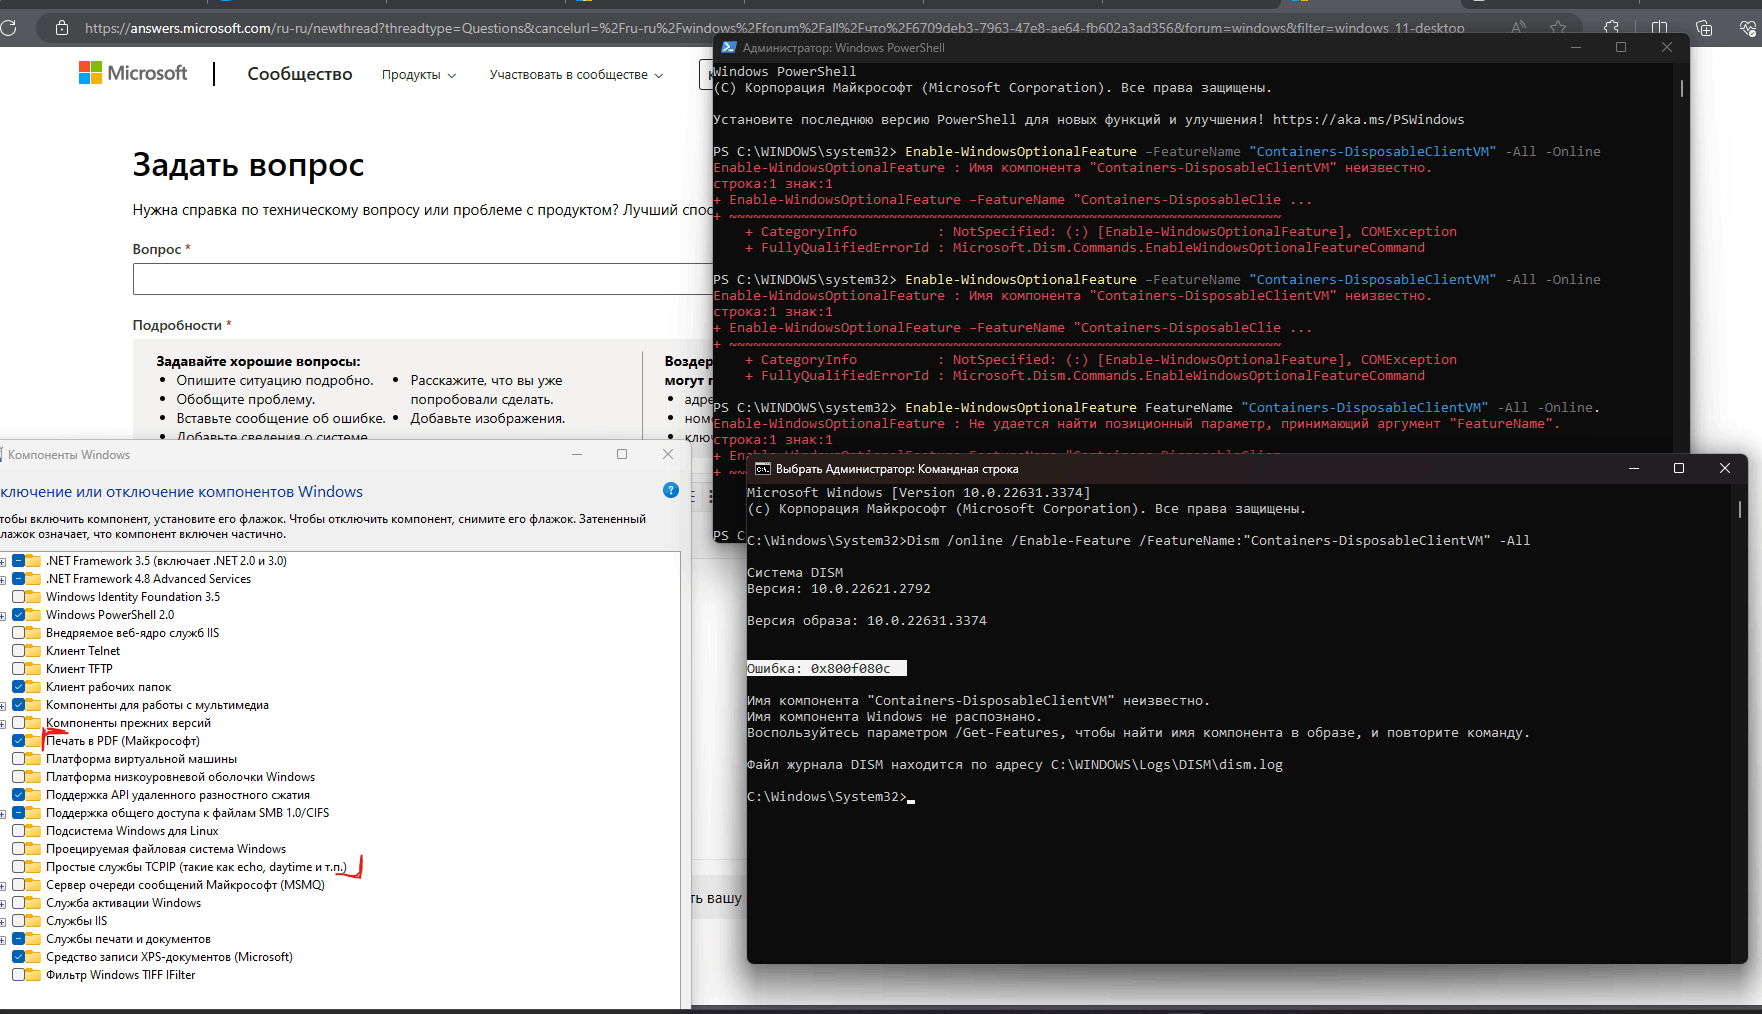This screenshot has width=1762, height=1014.
Task: Click the Read aloud icon in address bar
Action: click(x=1519, y=28)
